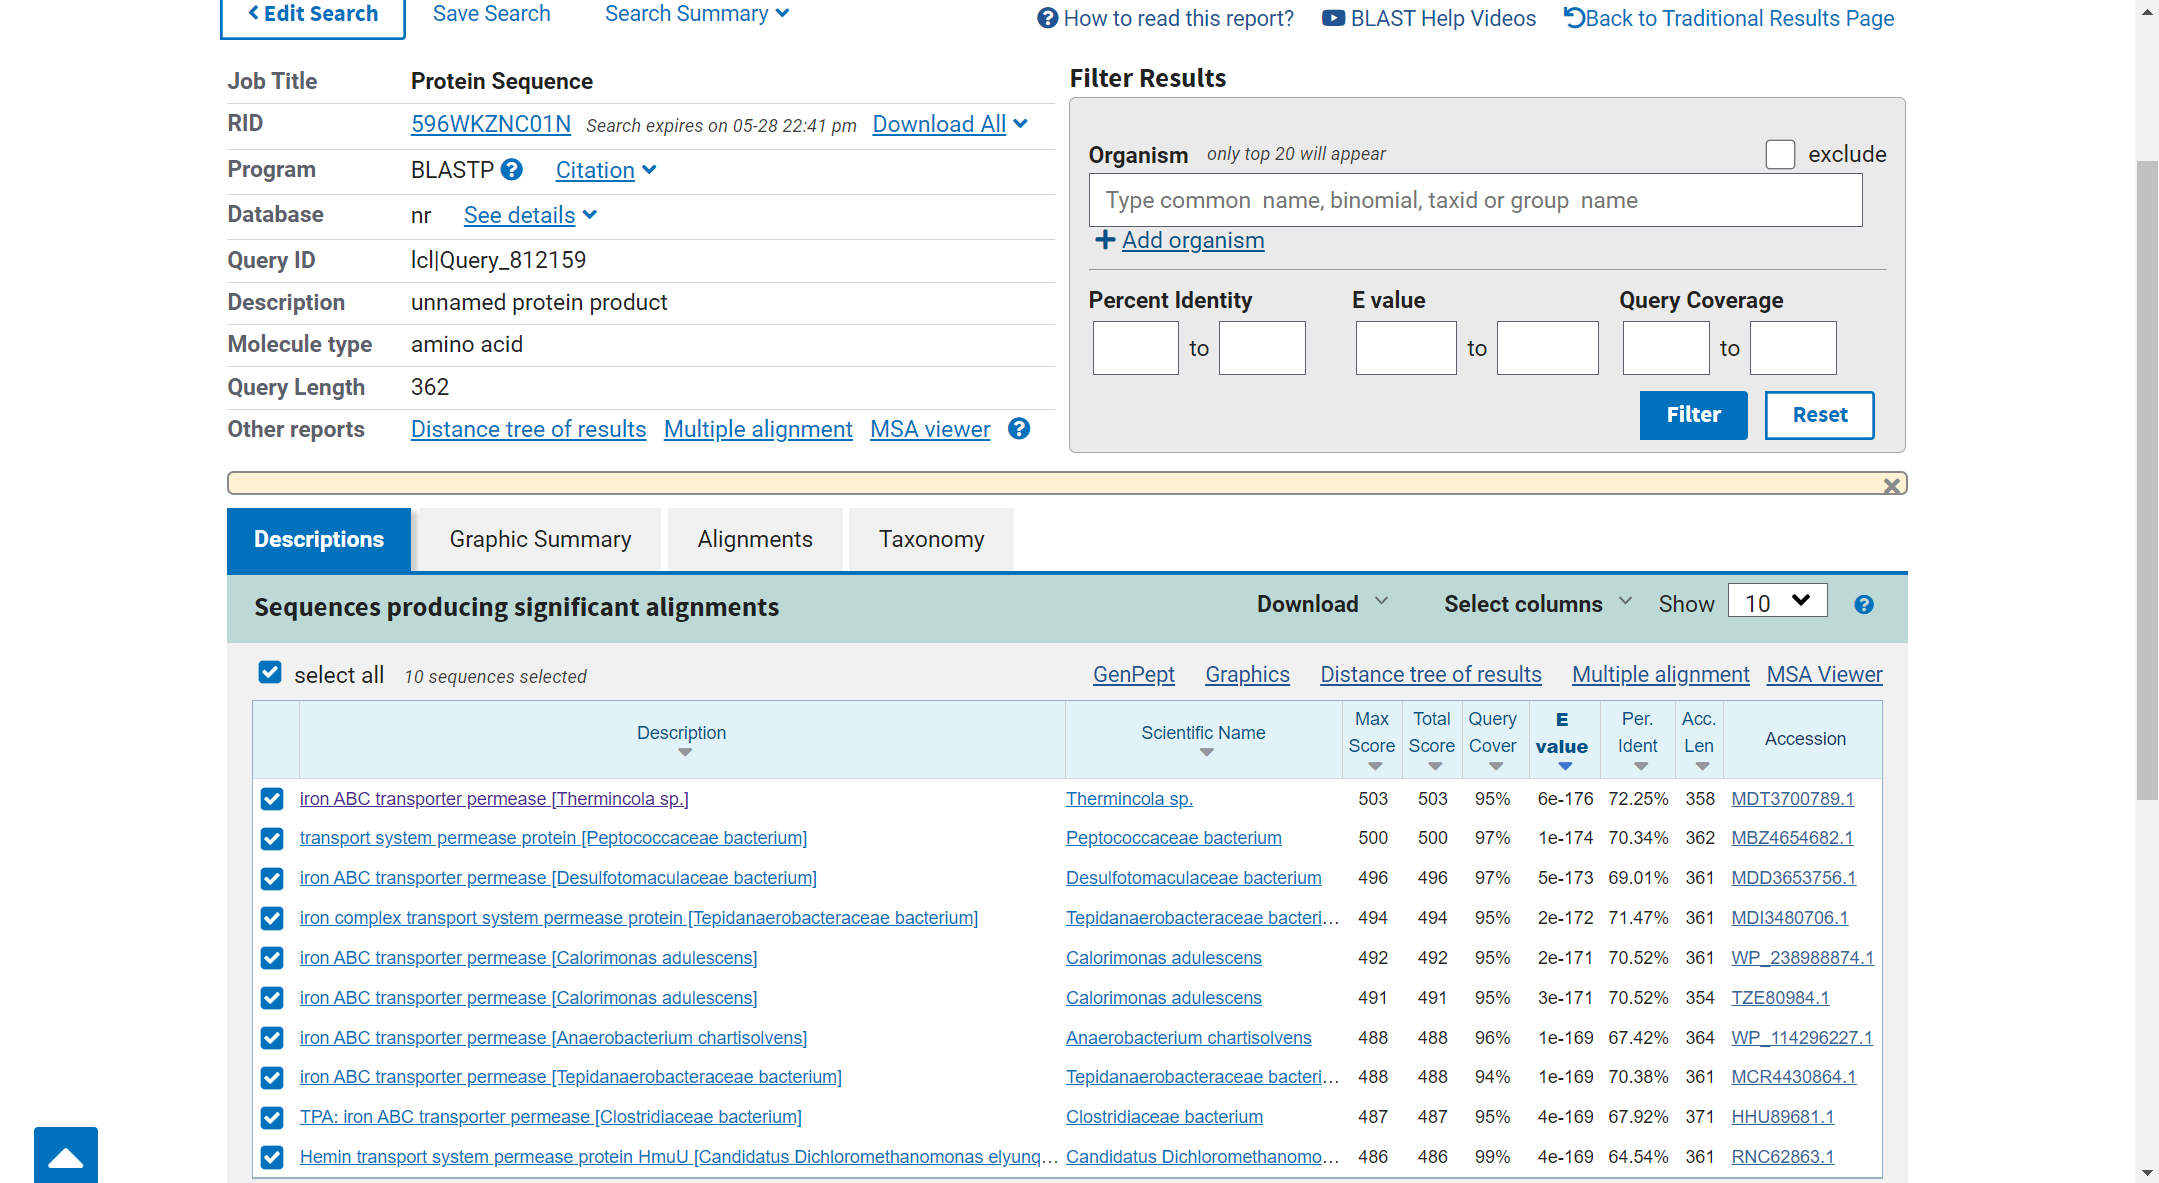Sort by Per. Ident column
Screen dimensions: 2159x1183
point(1641,767)
